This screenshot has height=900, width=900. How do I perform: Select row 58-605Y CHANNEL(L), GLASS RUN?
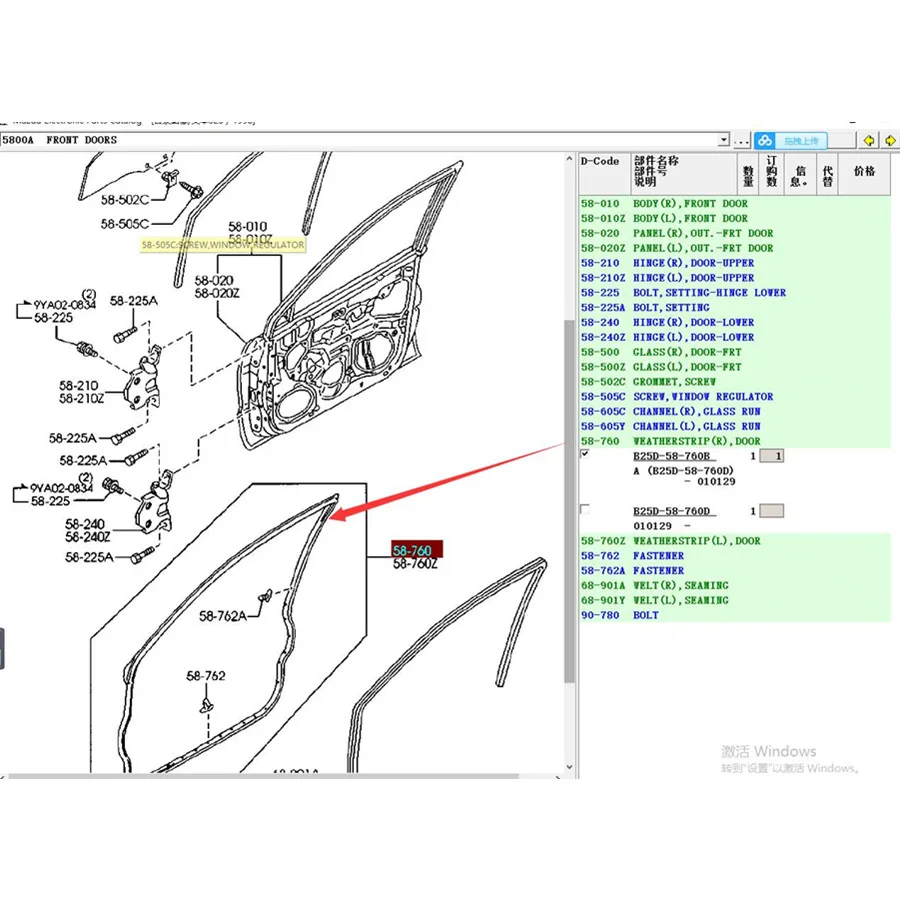(735, 426)
